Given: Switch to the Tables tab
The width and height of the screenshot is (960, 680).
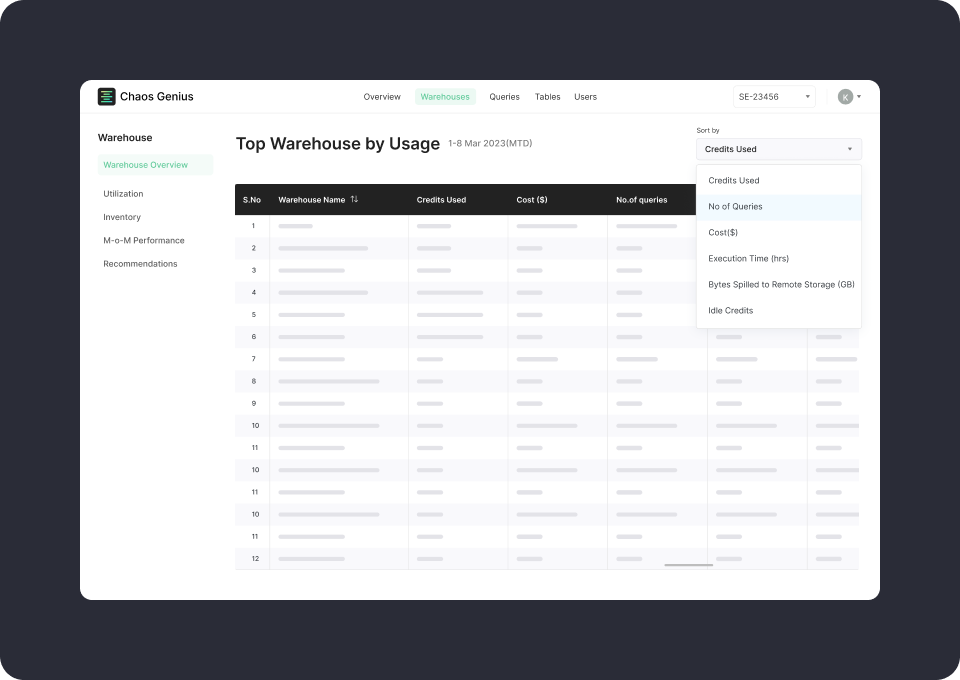Looking at the screenshot, I should (547, 96).
